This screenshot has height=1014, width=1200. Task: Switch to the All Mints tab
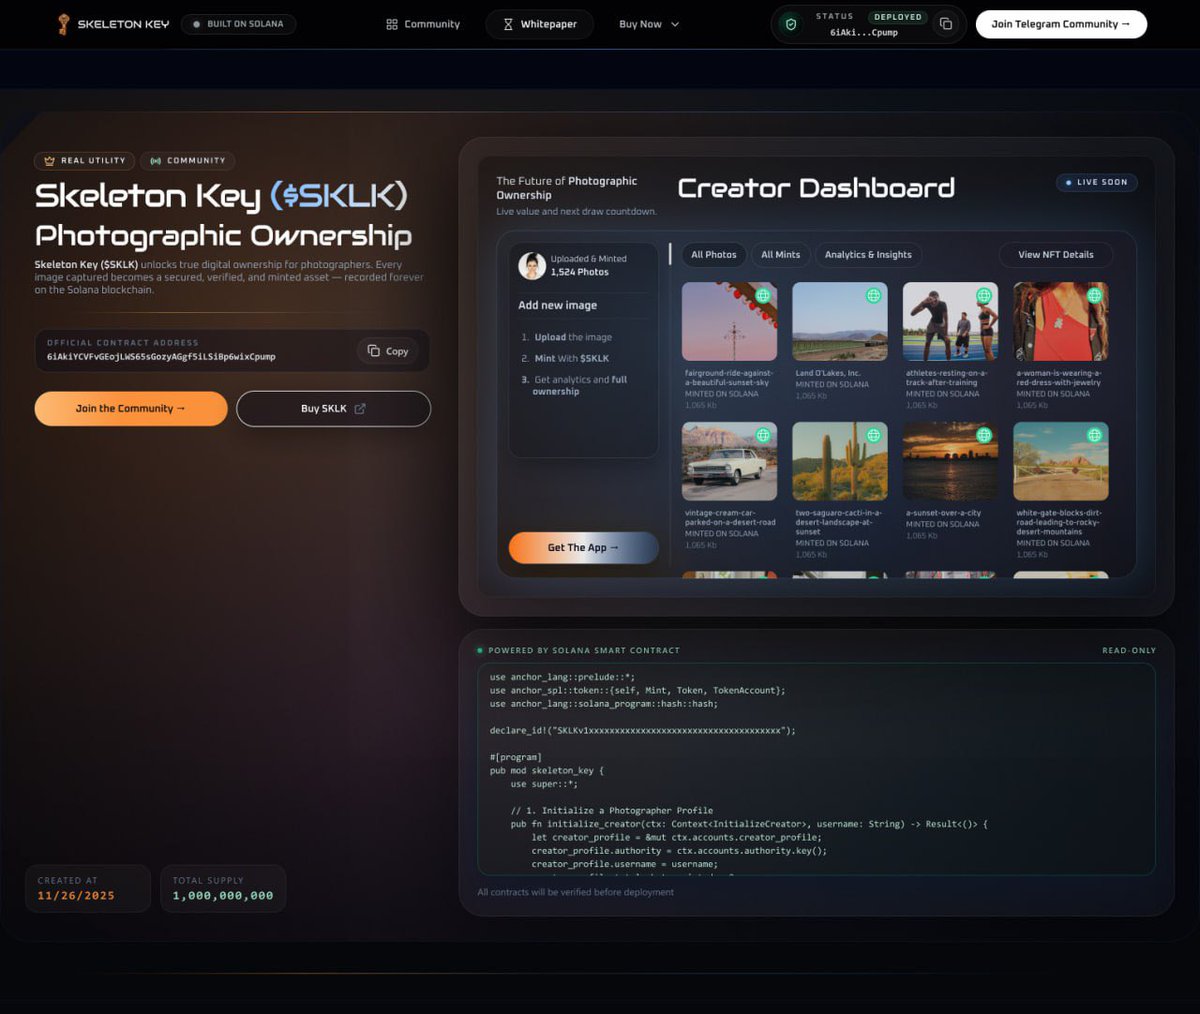tap(781, 255)
